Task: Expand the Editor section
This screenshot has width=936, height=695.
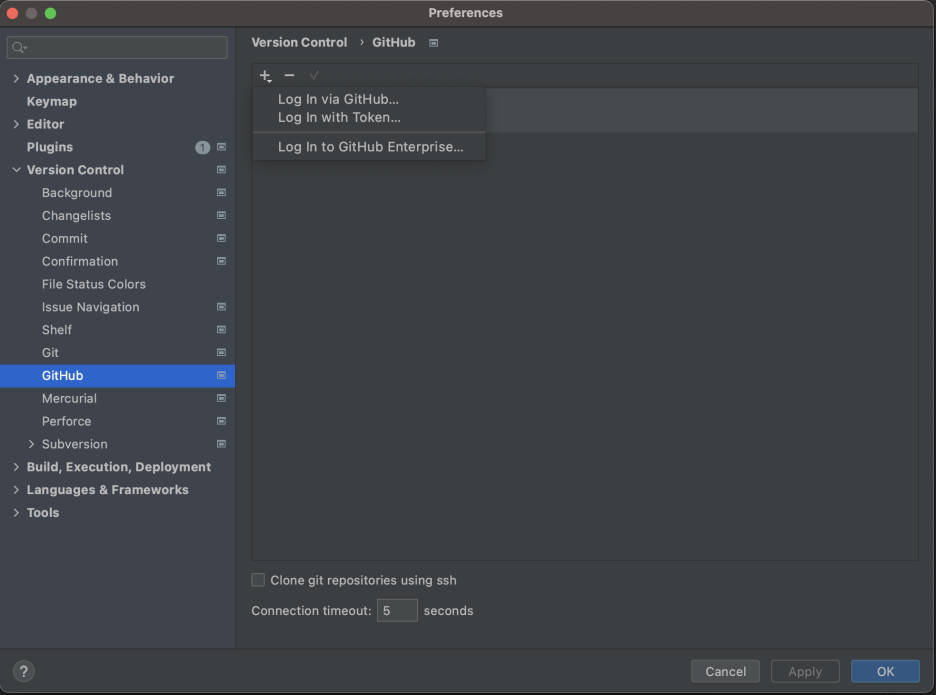Action: 16,124
